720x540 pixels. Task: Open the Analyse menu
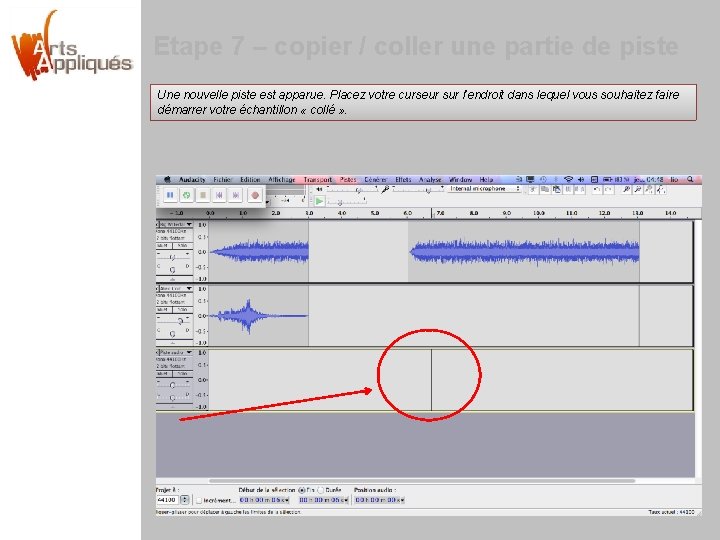tap(430, 180)
